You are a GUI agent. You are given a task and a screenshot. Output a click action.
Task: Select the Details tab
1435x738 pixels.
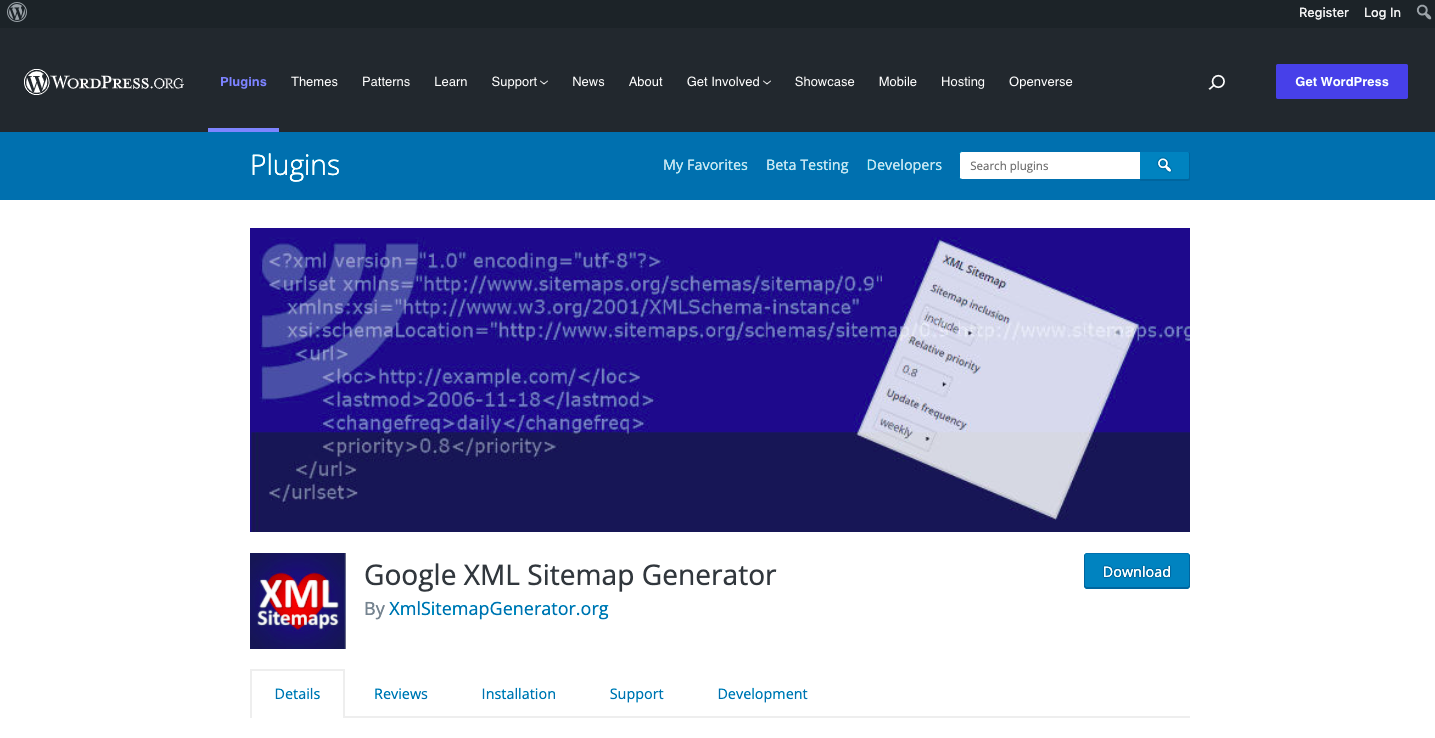click(x=297, y=693)
